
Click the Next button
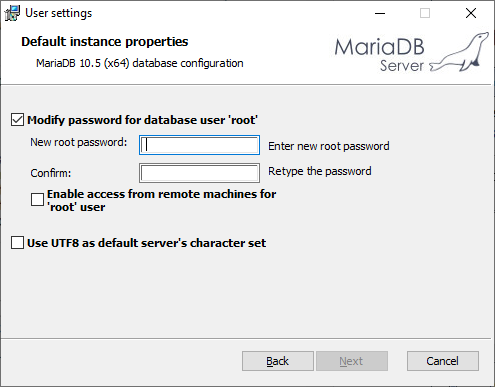[x=352, y=361]
